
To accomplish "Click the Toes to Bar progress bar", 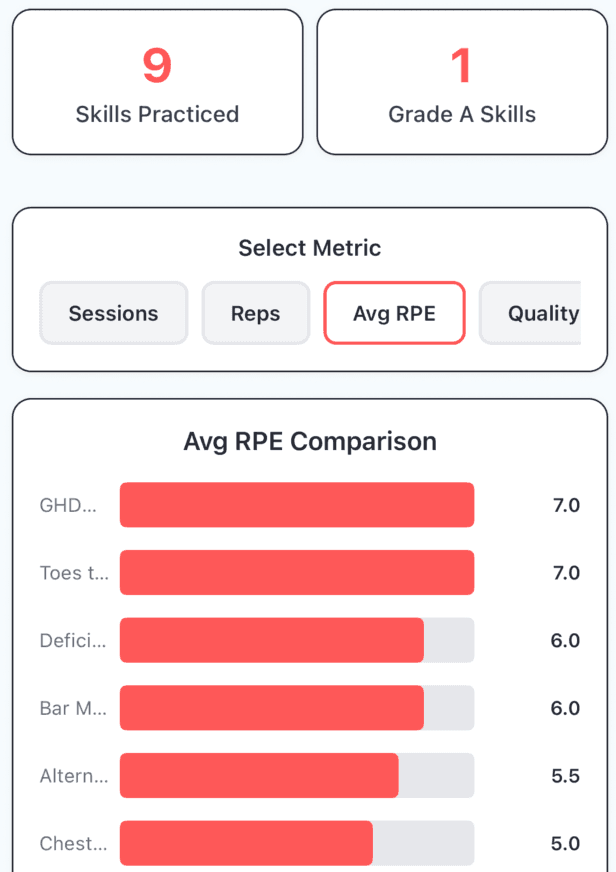I will coord(296,573).
